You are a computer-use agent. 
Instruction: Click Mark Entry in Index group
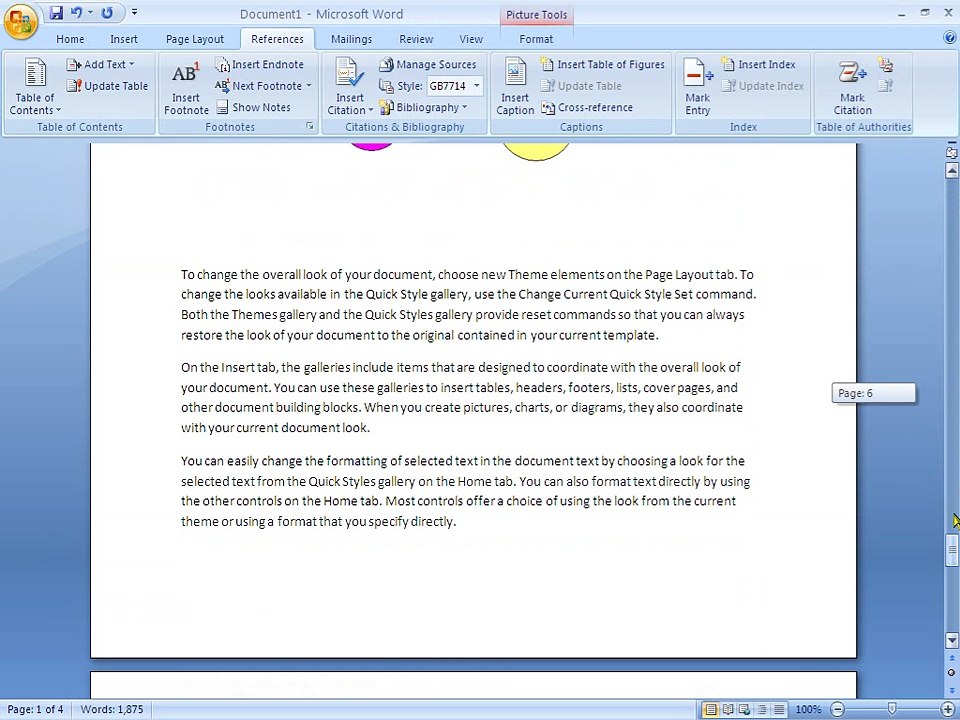point(698,86)
